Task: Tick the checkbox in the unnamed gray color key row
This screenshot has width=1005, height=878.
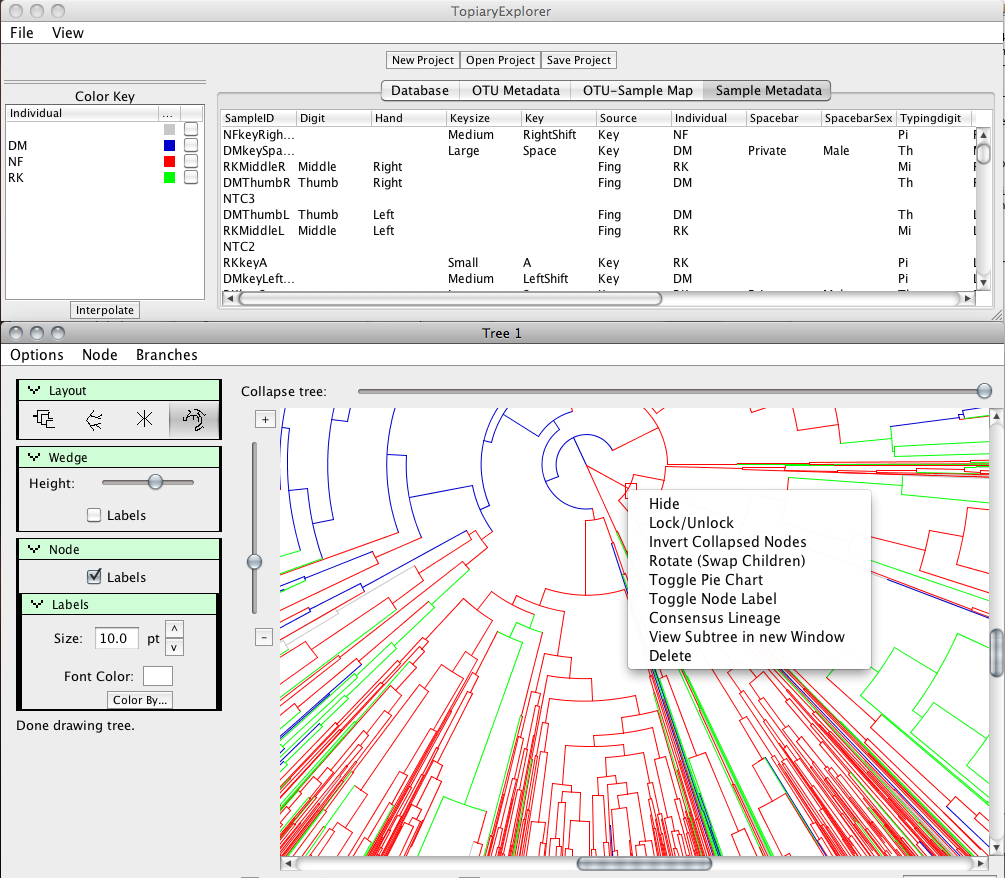Action: [x=191, y=129]
